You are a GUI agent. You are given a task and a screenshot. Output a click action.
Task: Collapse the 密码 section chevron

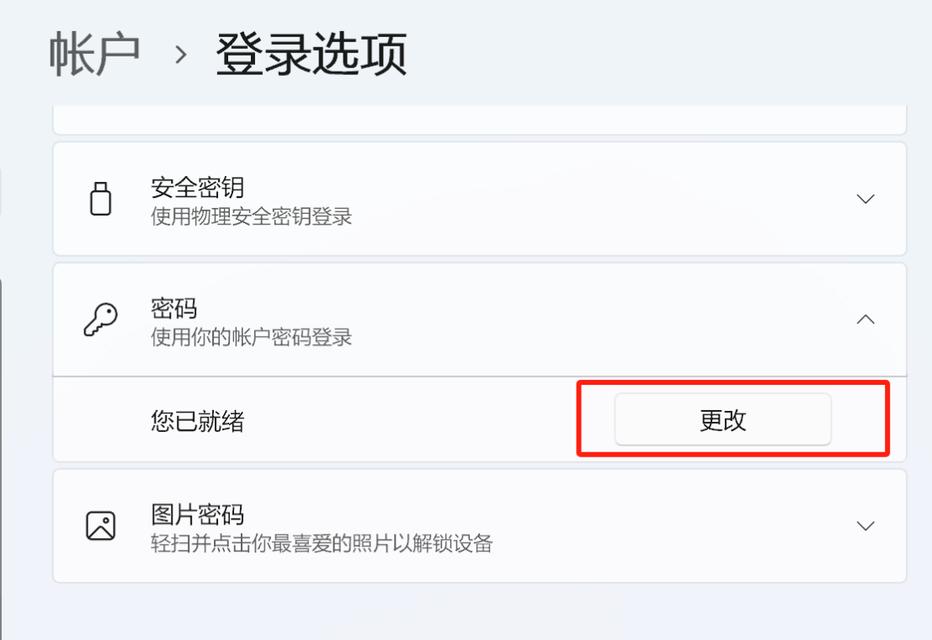[866, 320]
